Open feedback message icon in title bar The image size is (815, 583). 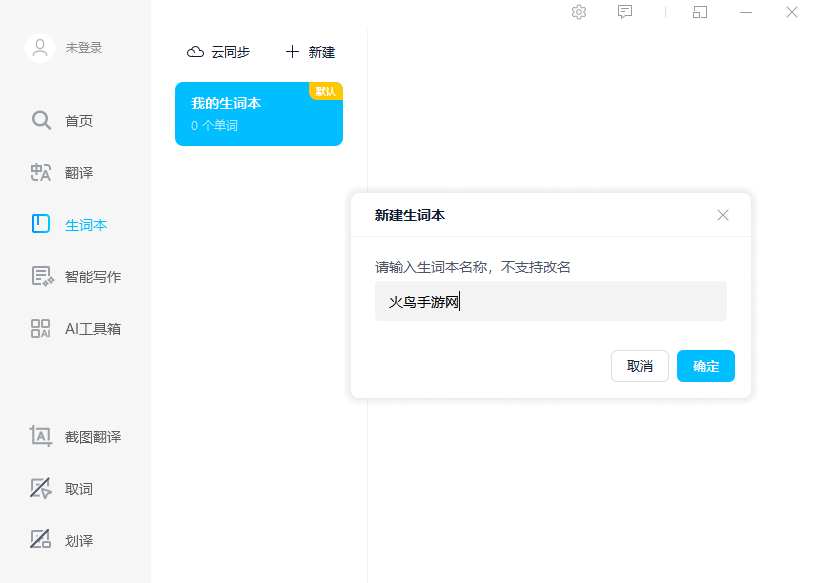(625, 12)
